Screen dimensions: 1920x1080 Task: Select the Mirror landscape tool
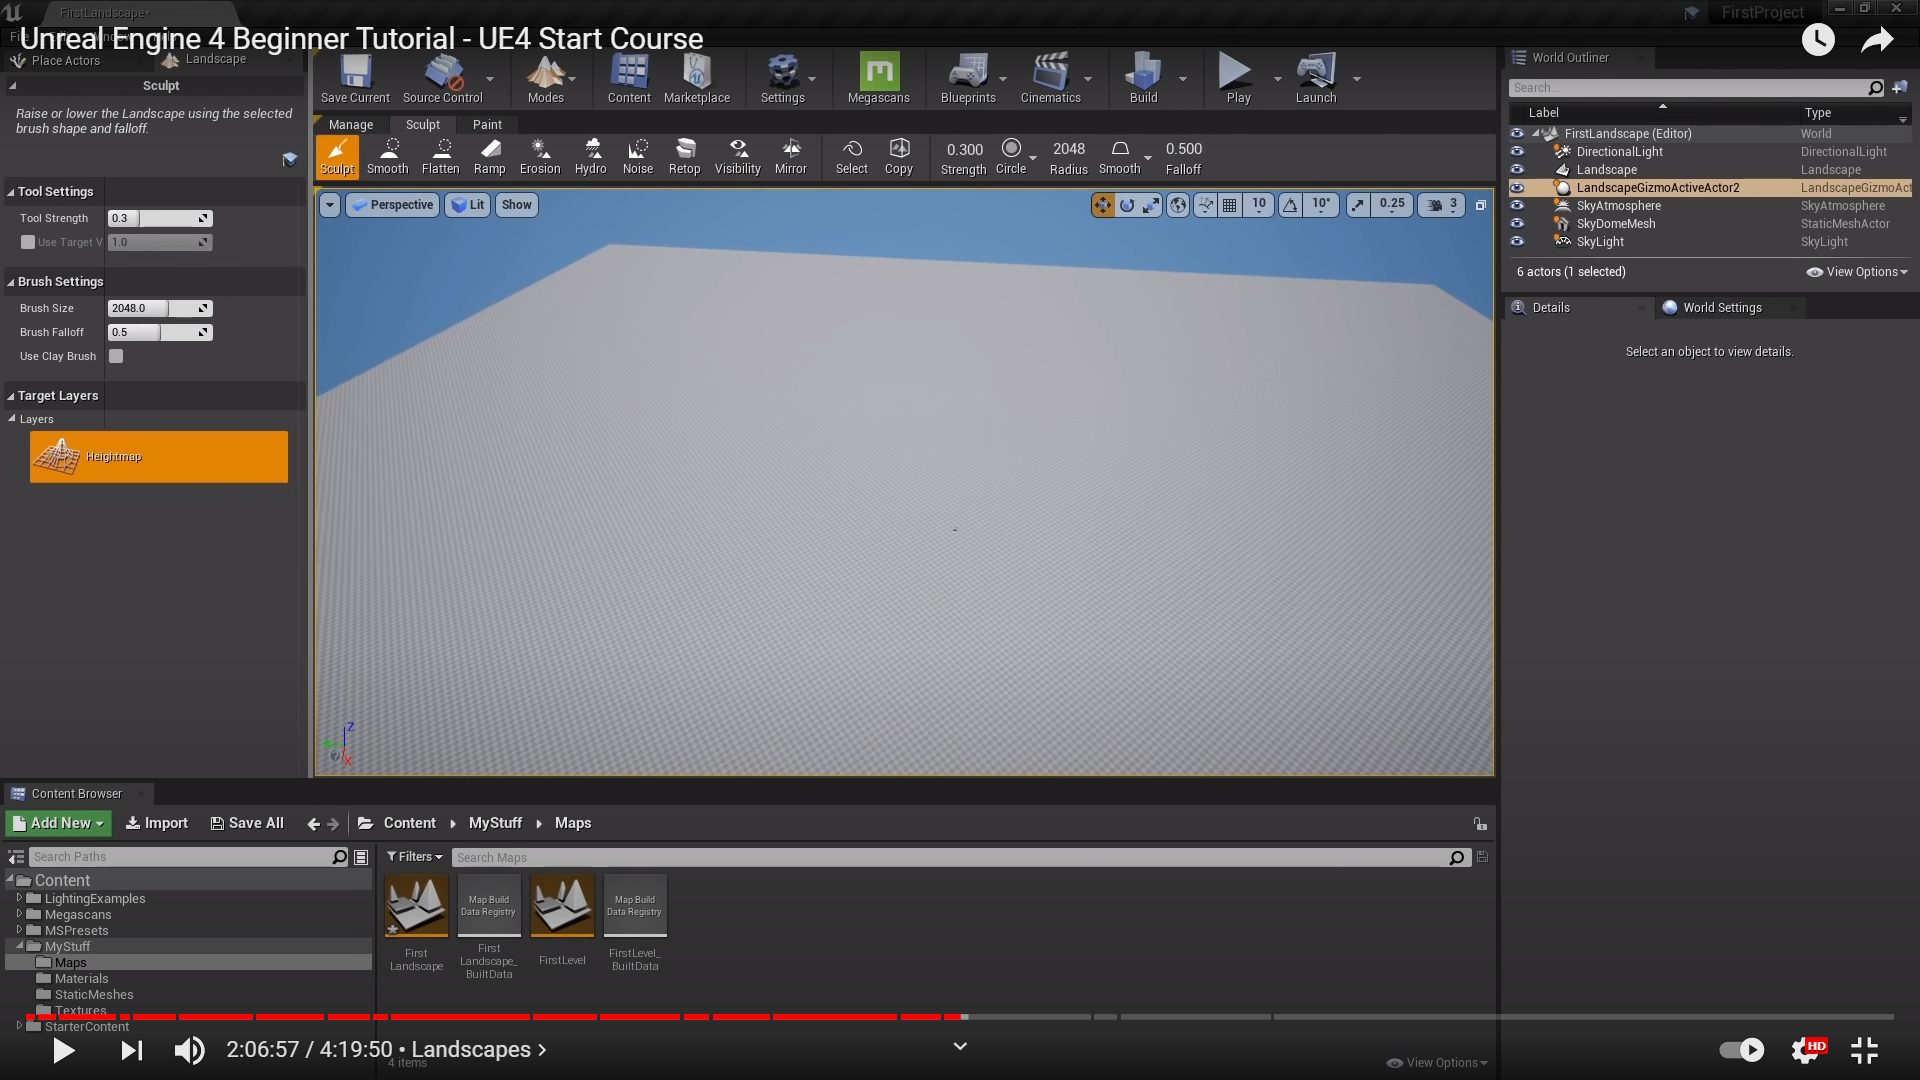pos(790,157)
